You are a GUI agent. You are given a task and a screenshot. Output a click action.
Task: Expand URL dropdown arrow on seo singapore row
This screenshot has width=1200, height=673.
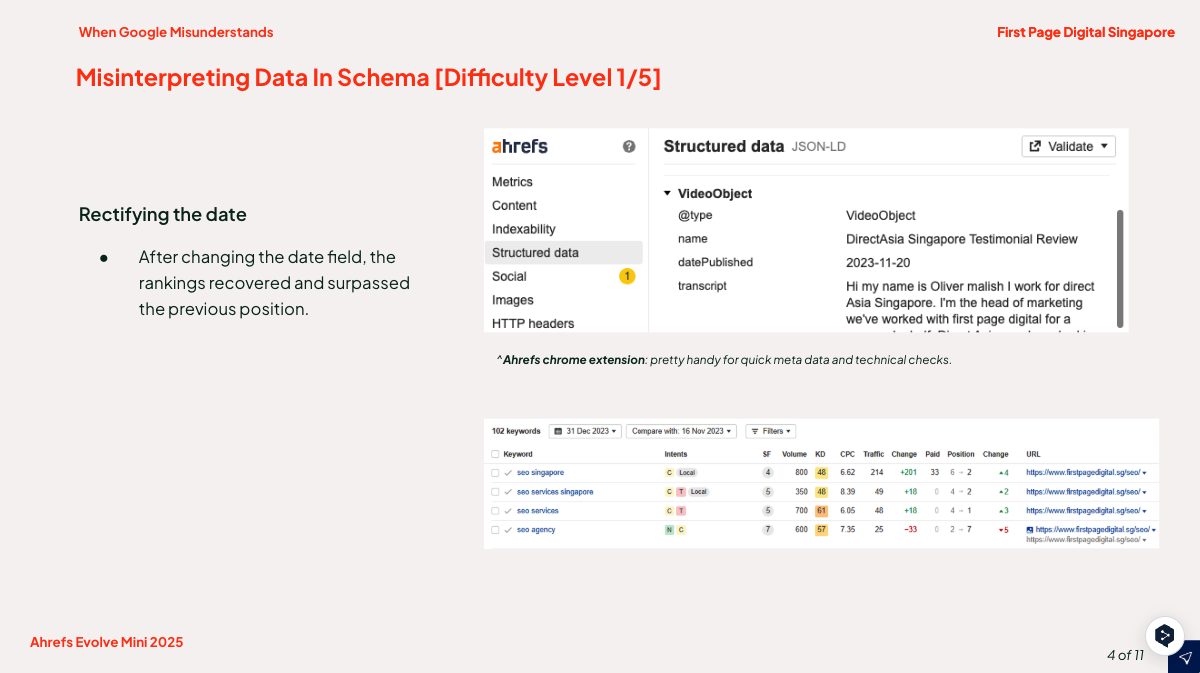[x=1144, y=473]
